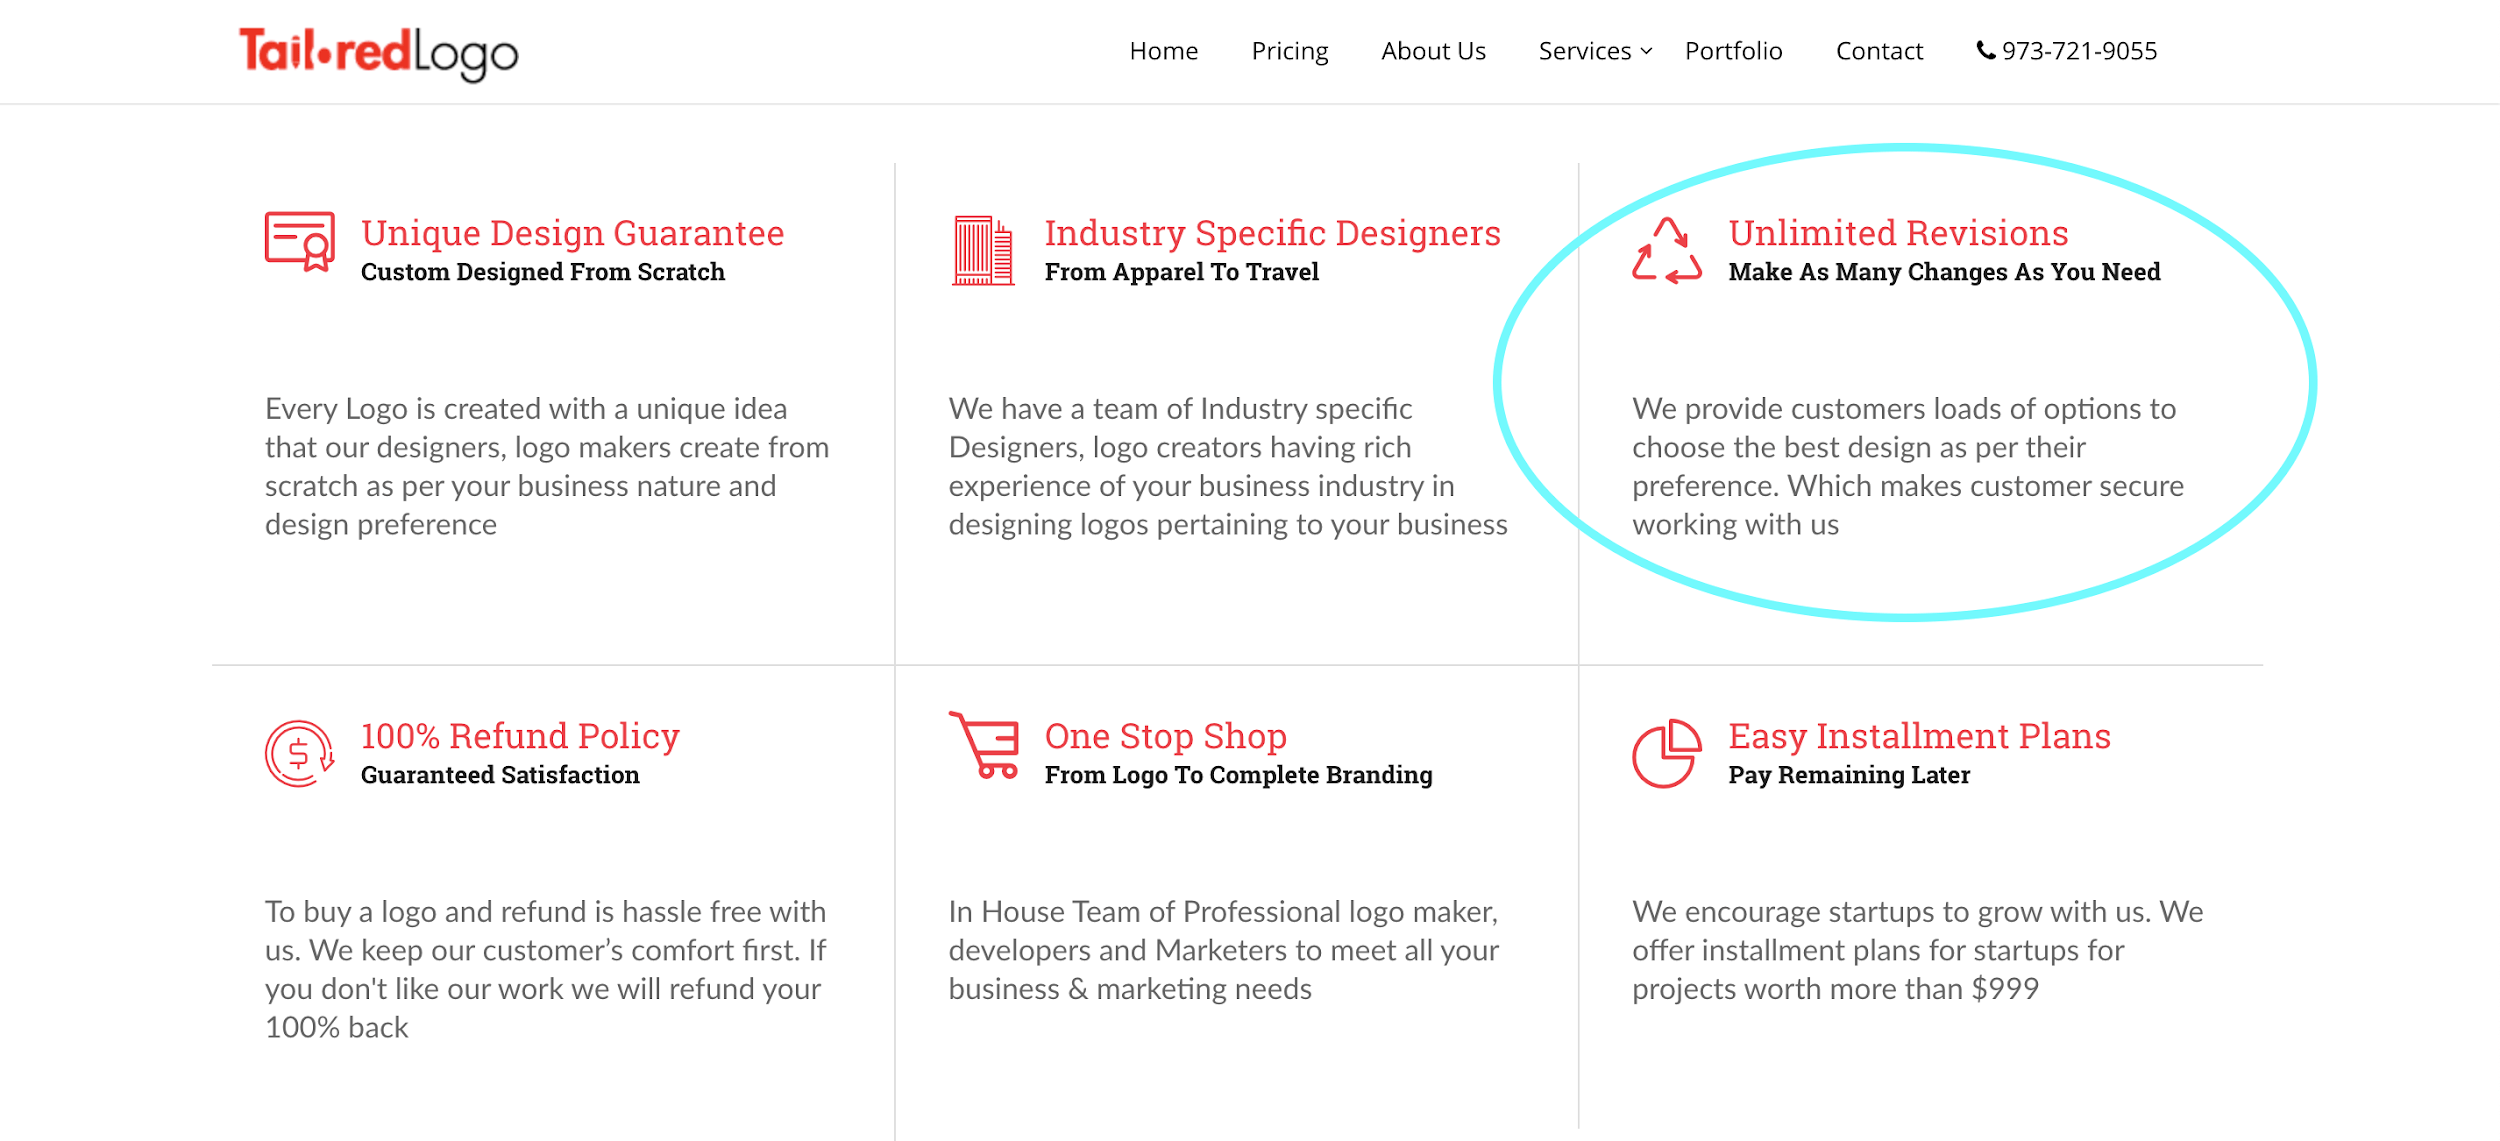
Task: Click the phone handset icon in the header
Action: [1986, 50]
